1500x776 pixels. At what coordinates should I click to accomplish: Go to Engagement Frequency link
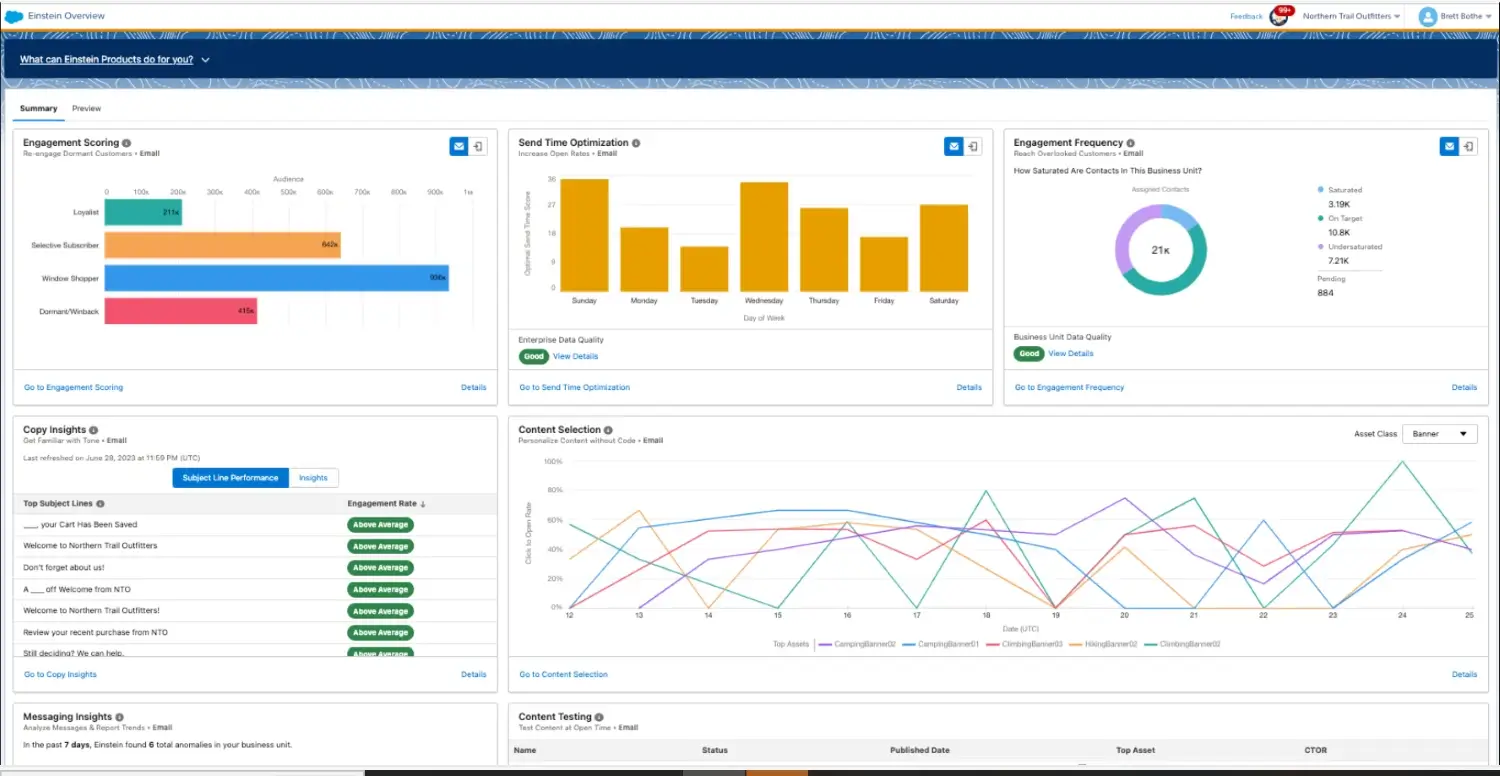1070,387
